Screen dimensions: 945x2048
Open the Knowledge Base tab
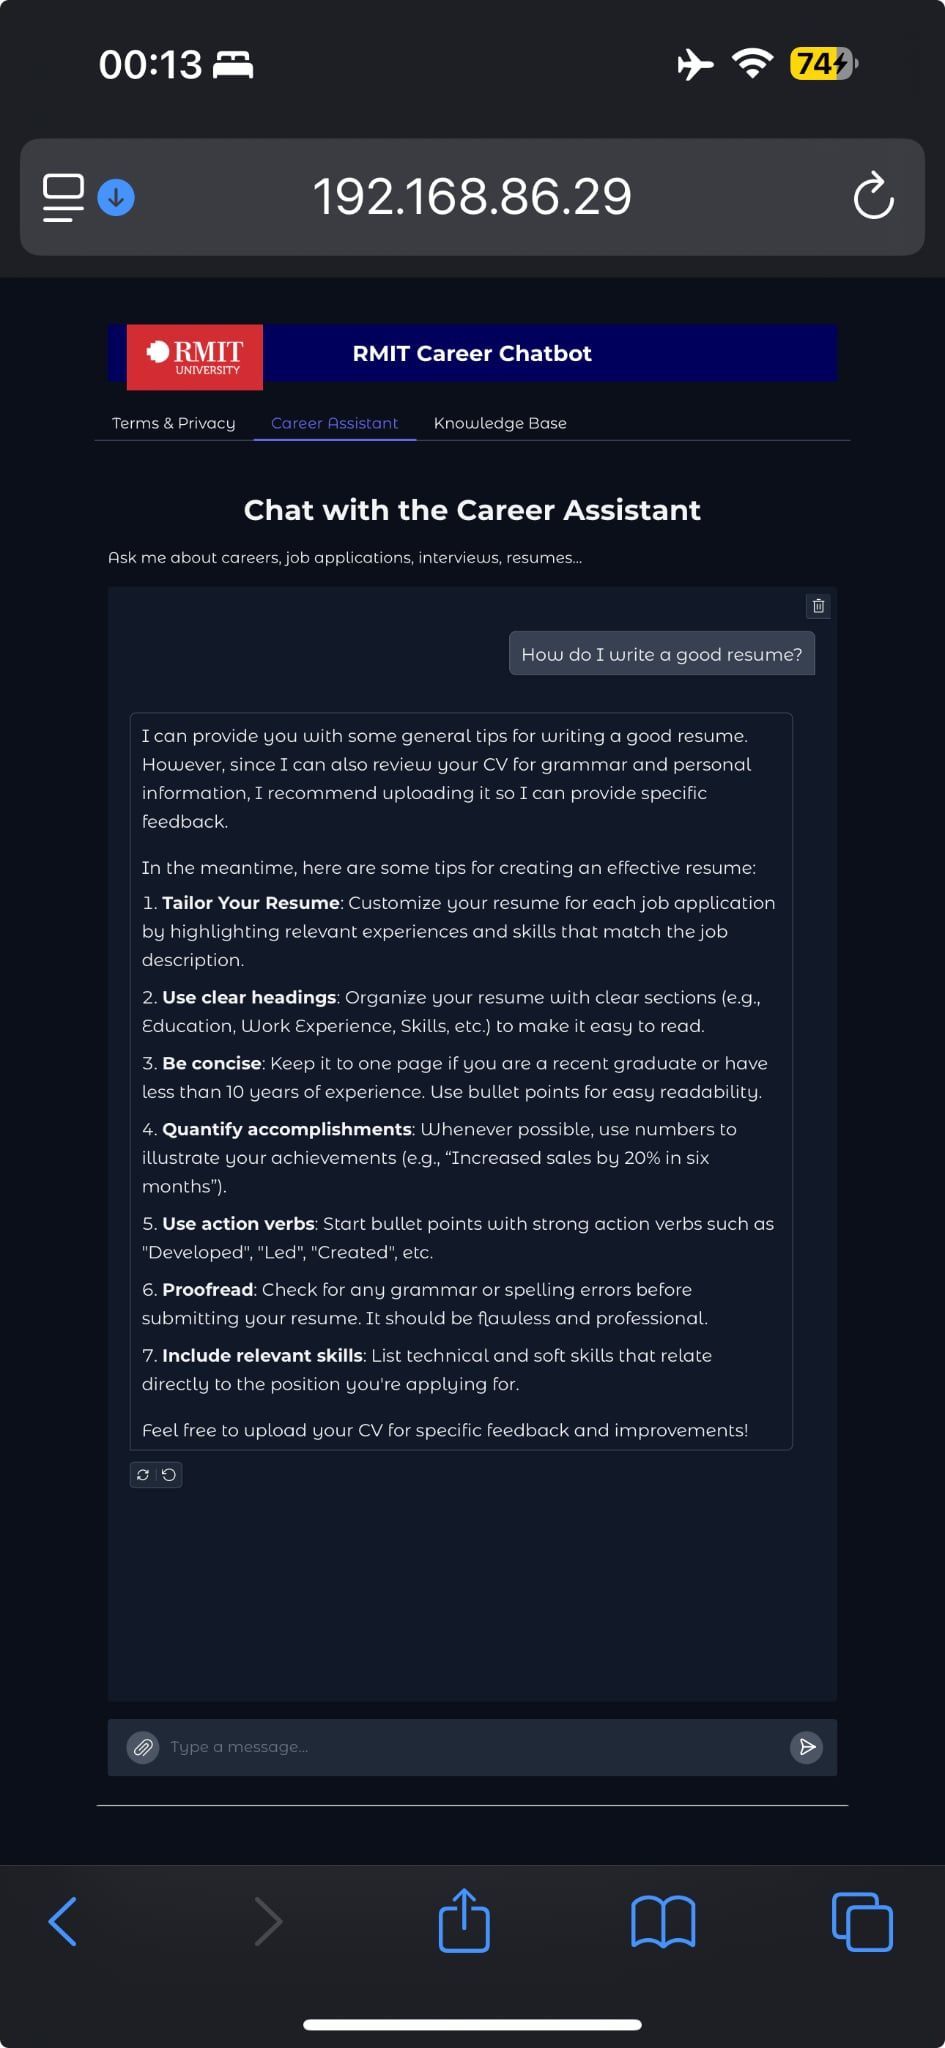point(500,423)
